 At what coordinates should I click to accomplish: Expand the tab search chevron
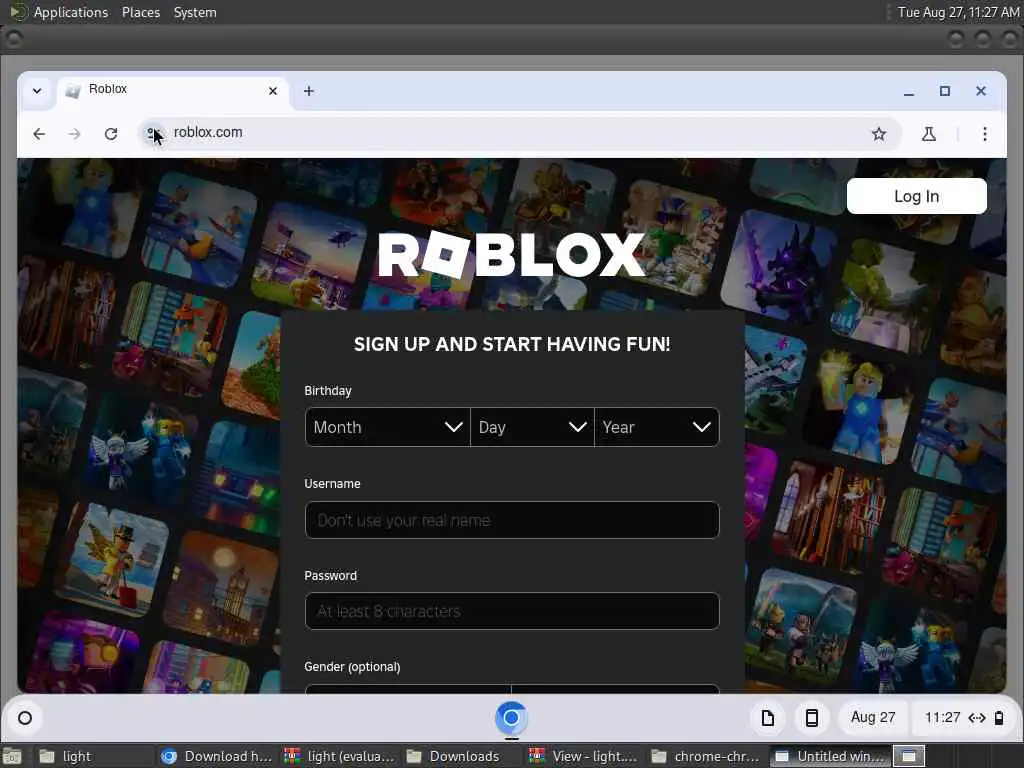[x=37, y=91]
